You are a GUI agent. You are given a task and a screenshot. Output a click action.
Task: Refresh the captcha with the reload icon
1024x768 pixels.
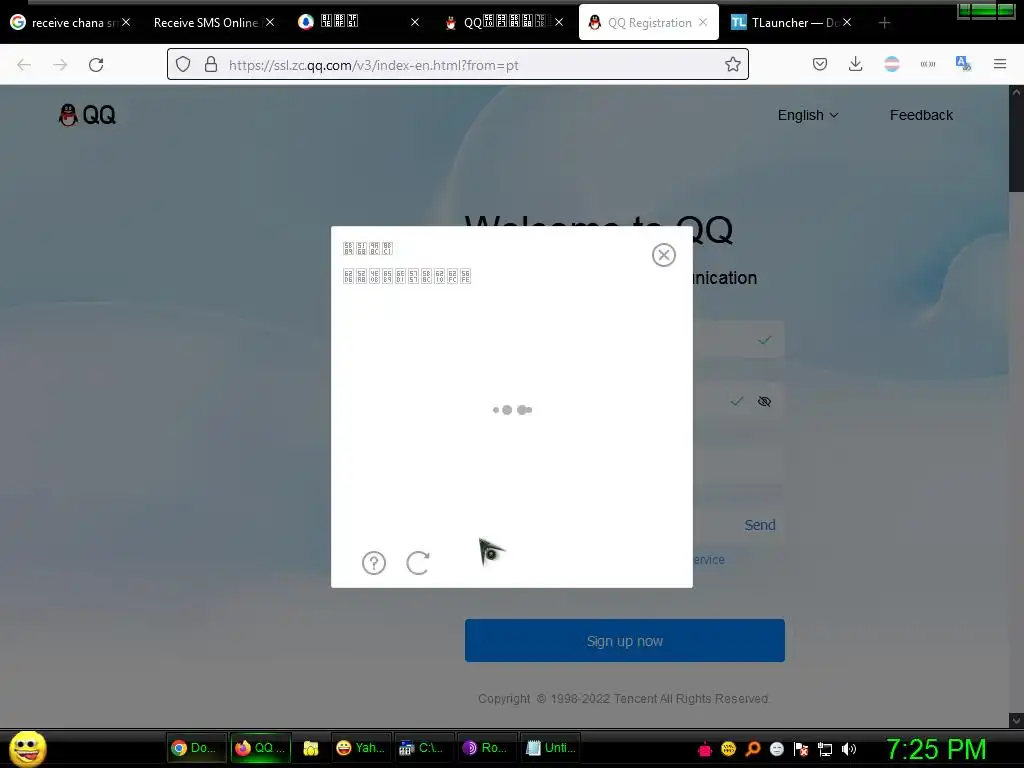pyautogui.click(x=418, y=562)
